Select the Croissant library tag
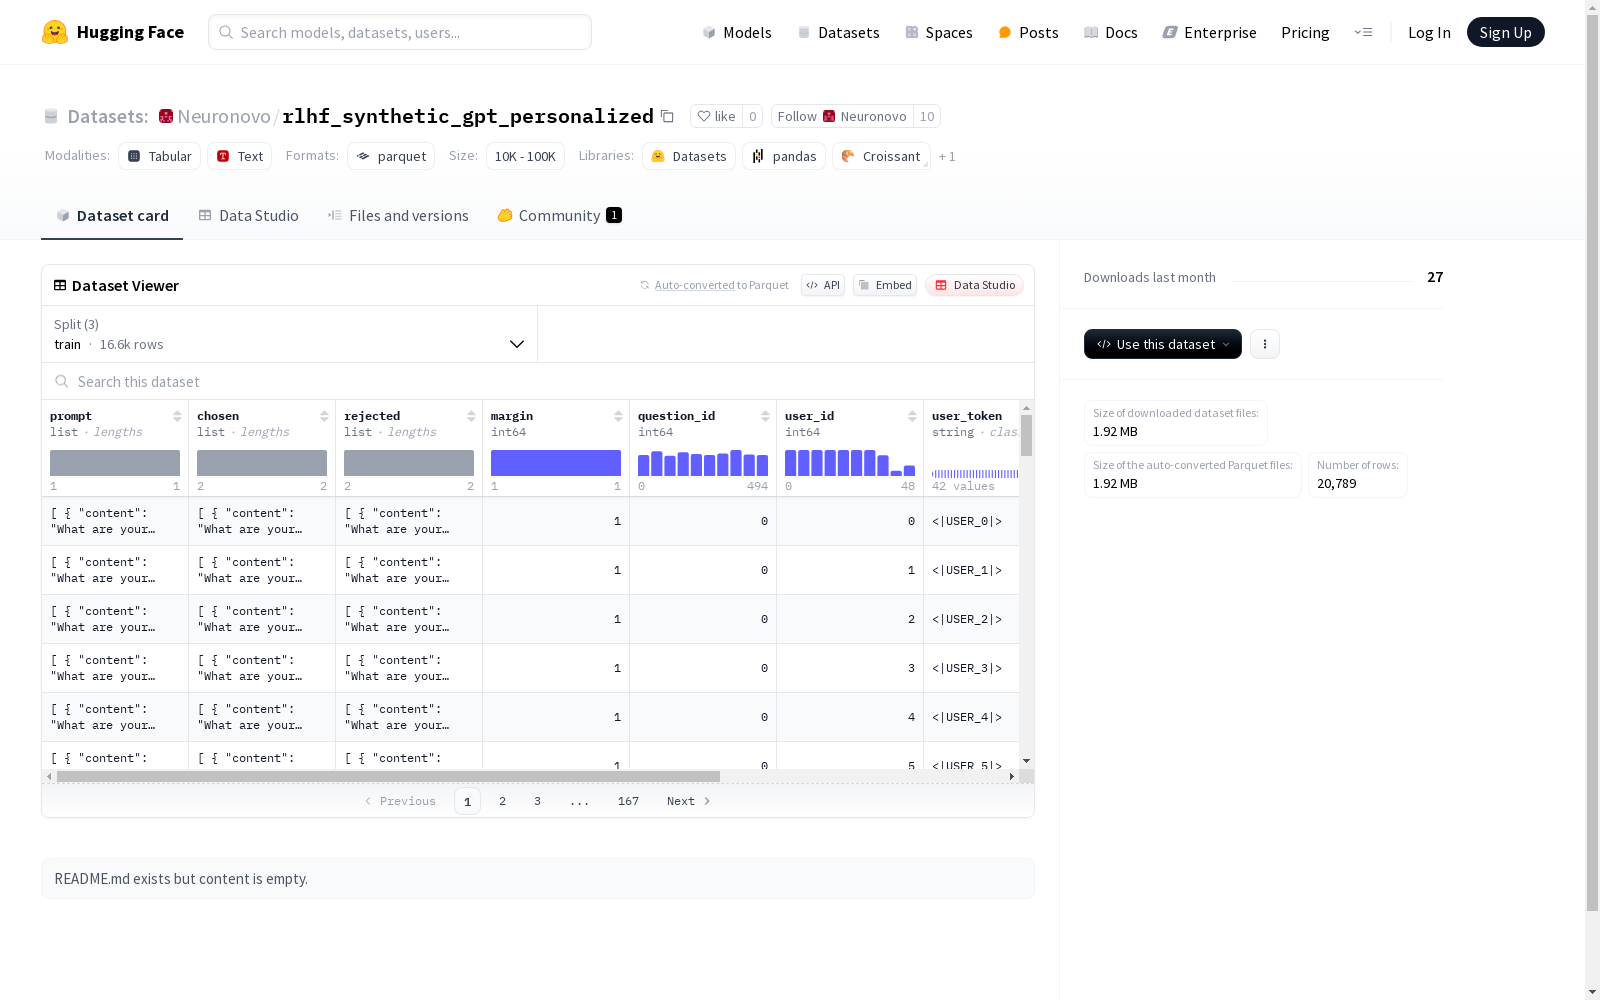The image size is (1600, 1000). pos(881,156)
